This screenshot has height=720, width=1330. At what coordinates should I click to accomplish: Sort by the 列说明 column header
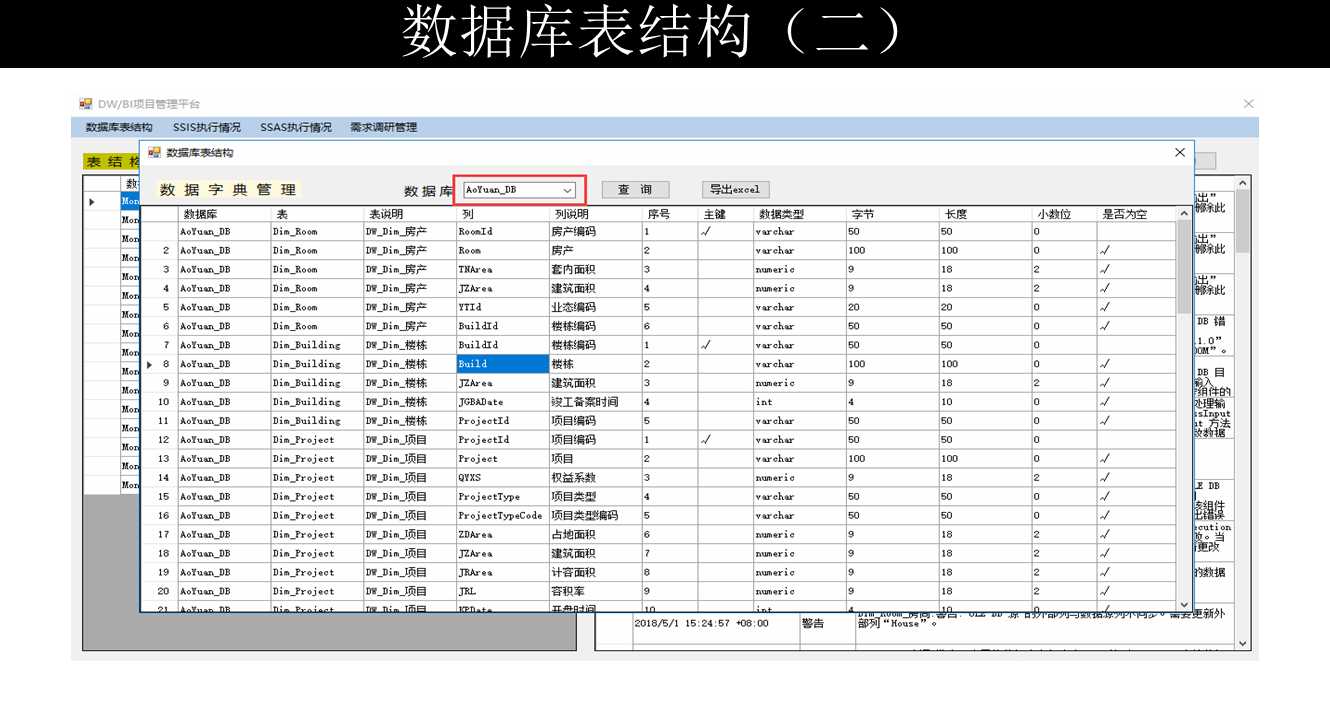[x=595, y=214]
